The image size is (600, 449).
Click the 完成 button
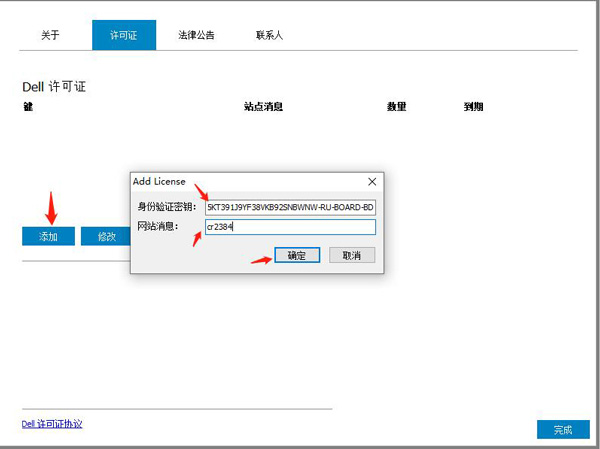562,429
